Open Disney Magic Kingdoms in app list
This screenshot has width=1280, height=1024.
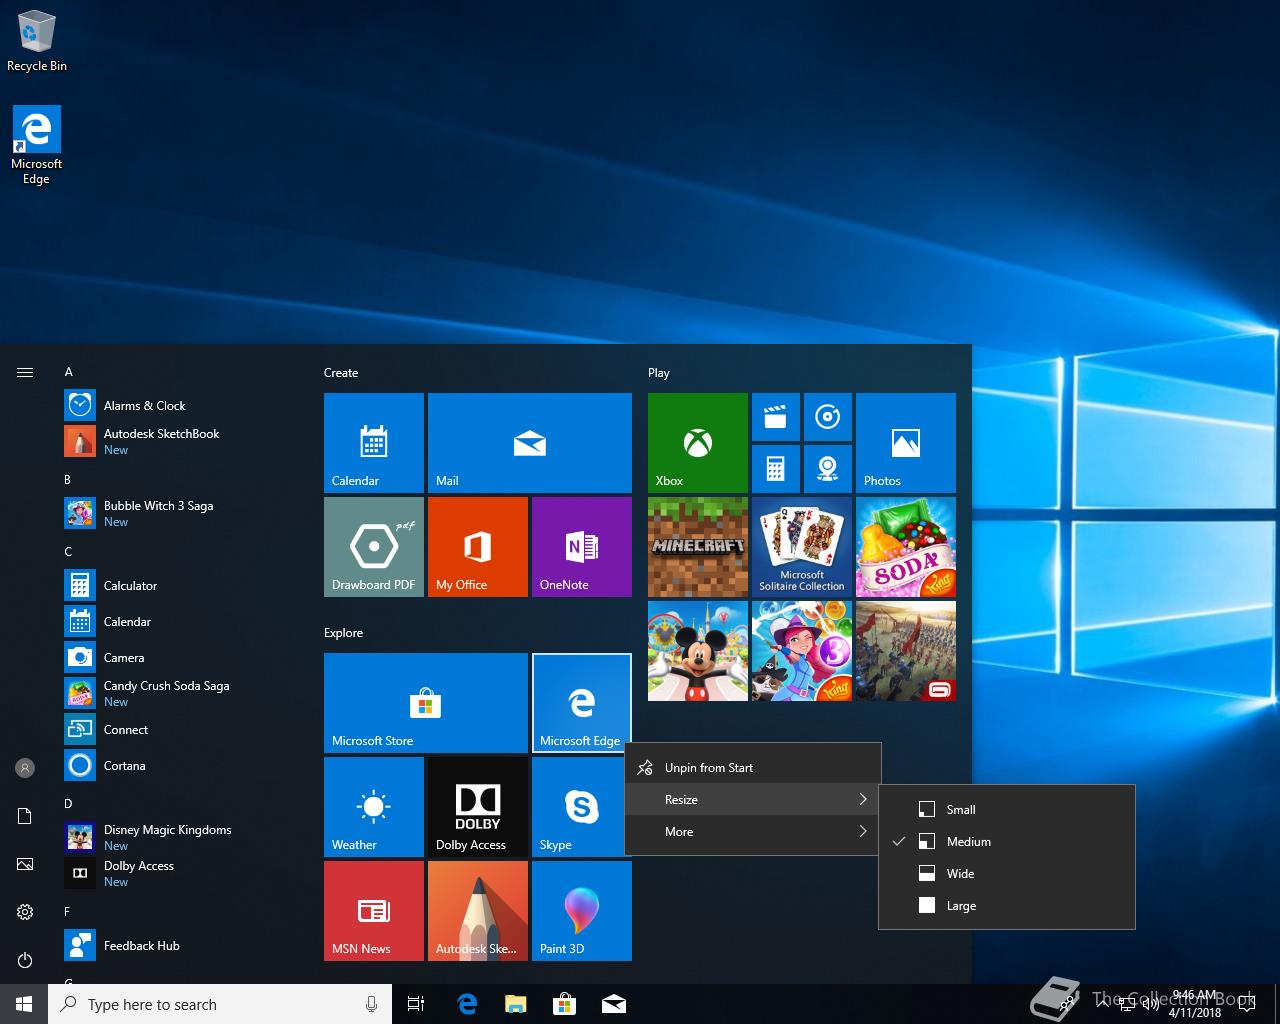180,837
